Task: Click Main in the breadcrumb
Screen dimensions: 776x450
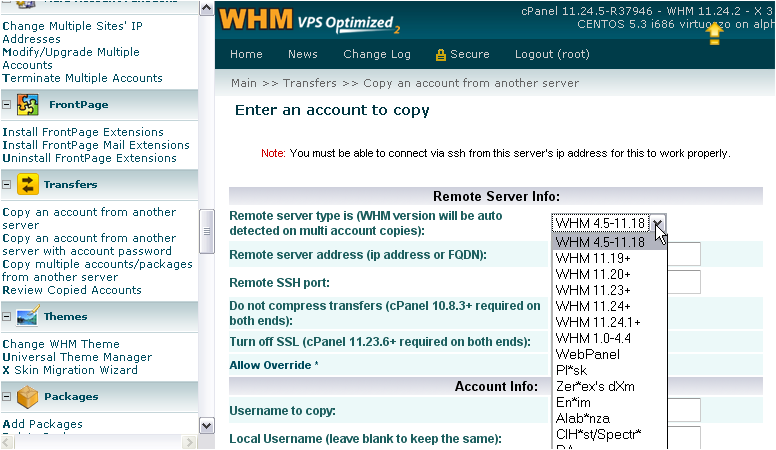Action: [x=244, y=83]
